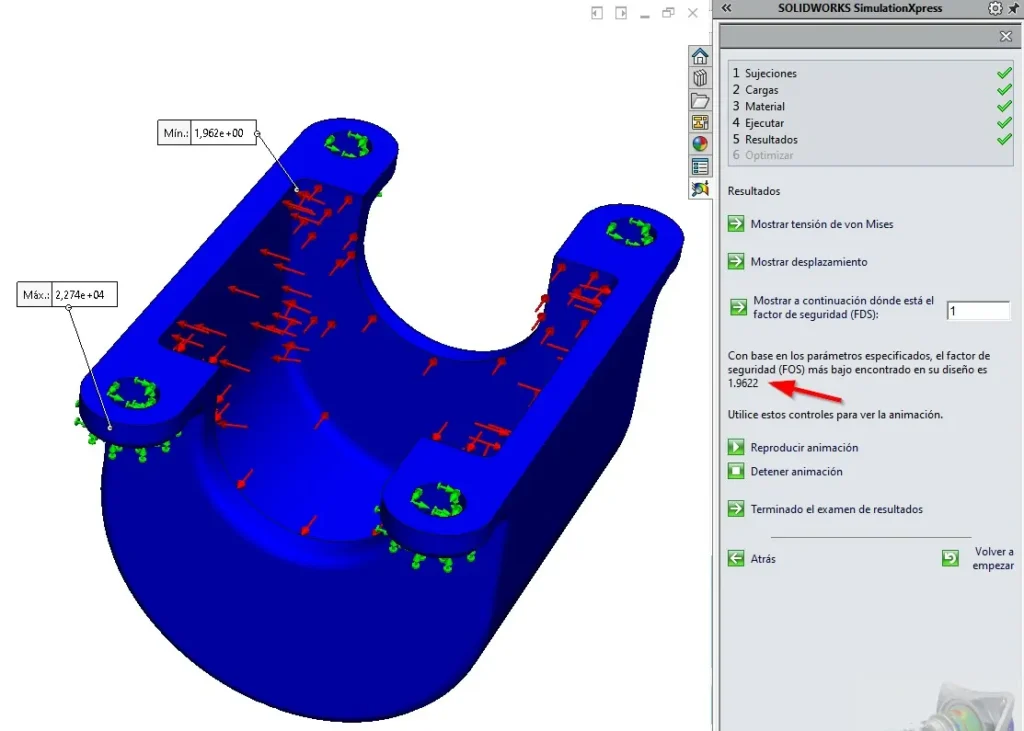The image size is (1024, 731).
Task: Open the File Explorer folder icon
Action: [x=699, y=101]
